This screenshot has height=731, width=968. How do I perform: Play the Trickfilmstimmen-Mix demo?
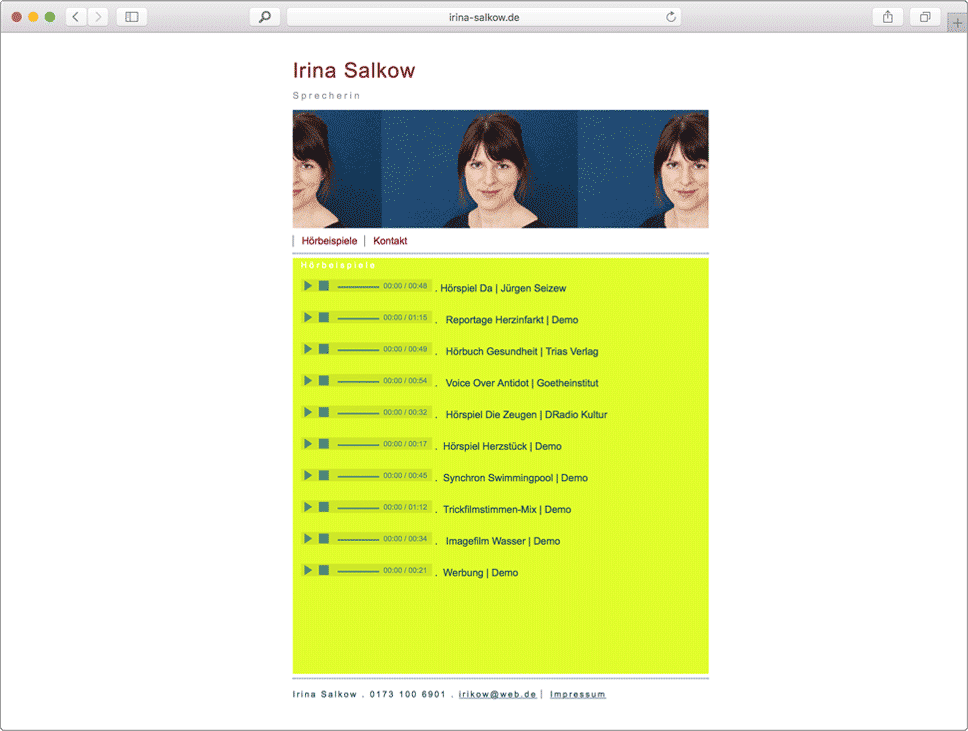coord(307,507)
